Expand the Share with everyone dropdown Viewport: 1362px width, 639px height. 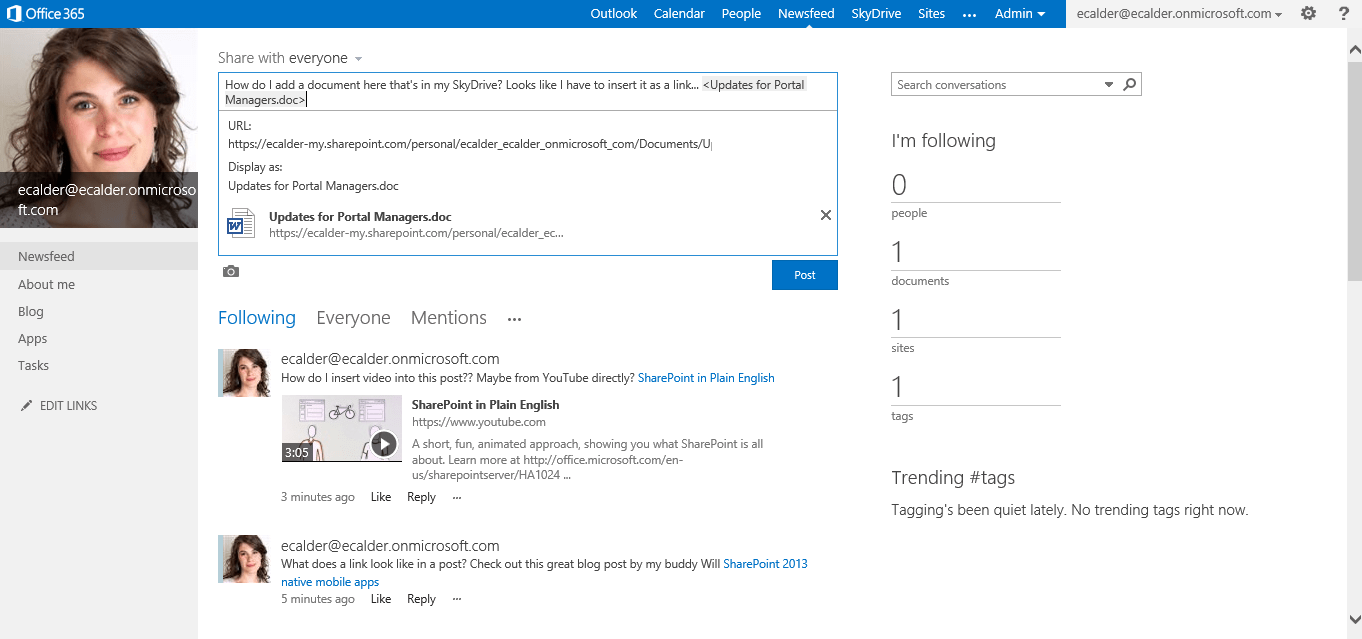[x=358, y=59]
